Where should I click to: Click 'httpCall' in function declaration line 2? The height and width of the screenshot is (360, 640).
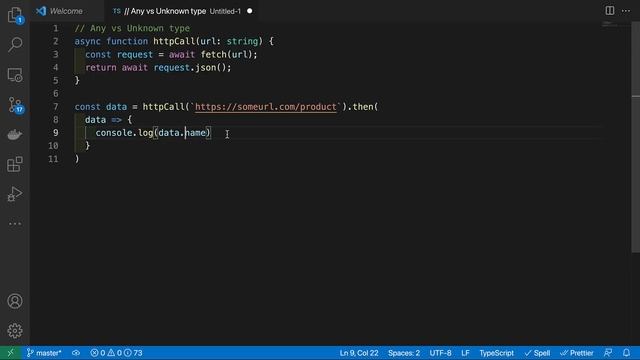(x=174, y=41)
